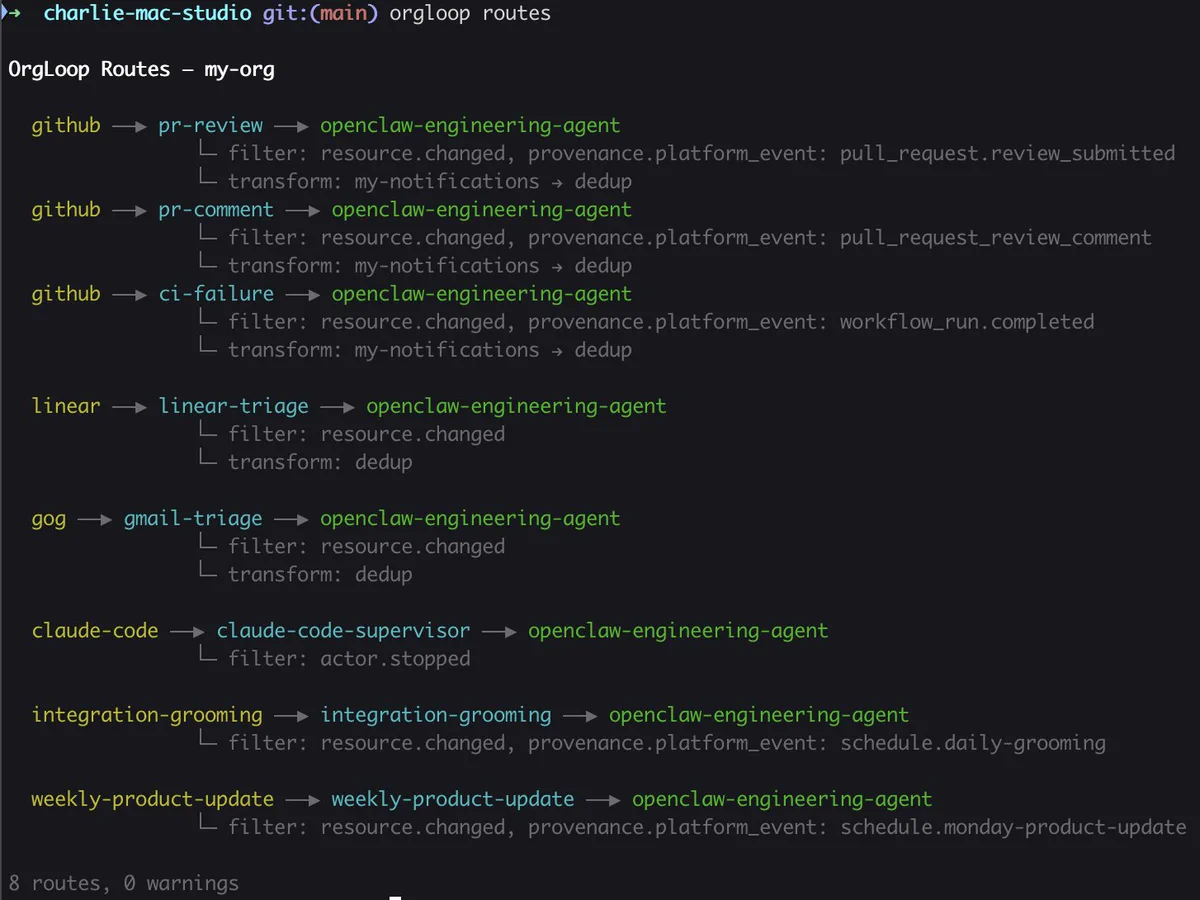Click the charlie-mac-studio prompt hostname

pyautogui.click(x=147, y=14)
